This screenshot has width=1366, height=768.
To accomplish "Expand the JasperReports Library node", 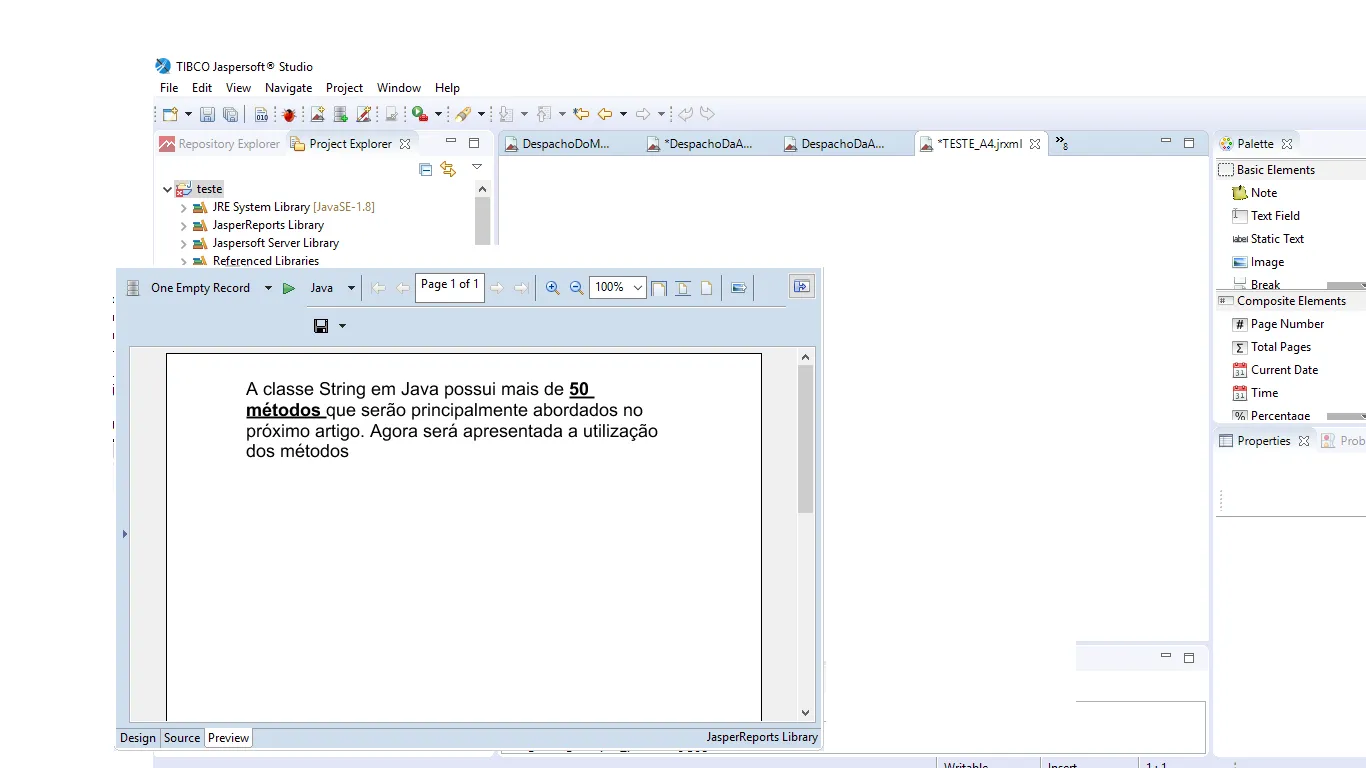I will (183, 225).
